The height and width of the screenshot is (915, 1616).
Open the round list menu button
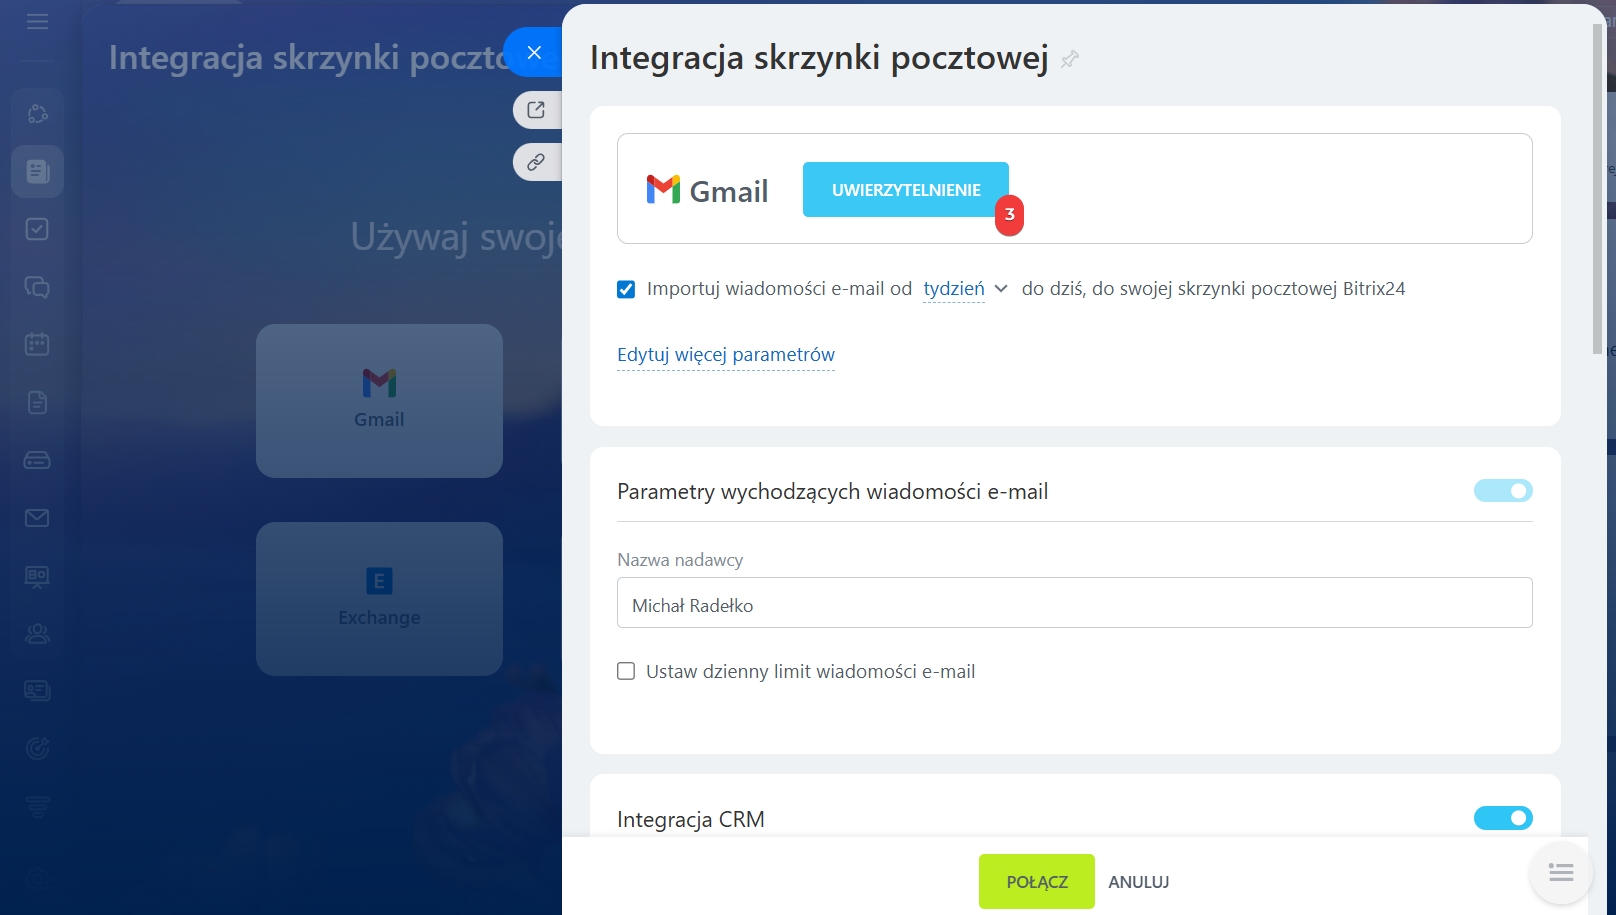pyautogui.click(x=1561, y=873)
